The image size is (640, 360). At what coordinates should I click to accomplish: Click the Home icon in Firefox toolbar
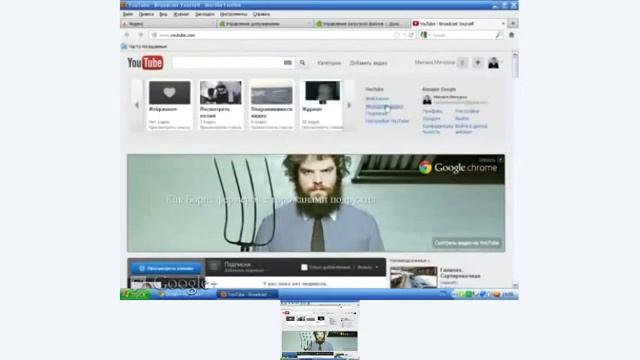511,35
